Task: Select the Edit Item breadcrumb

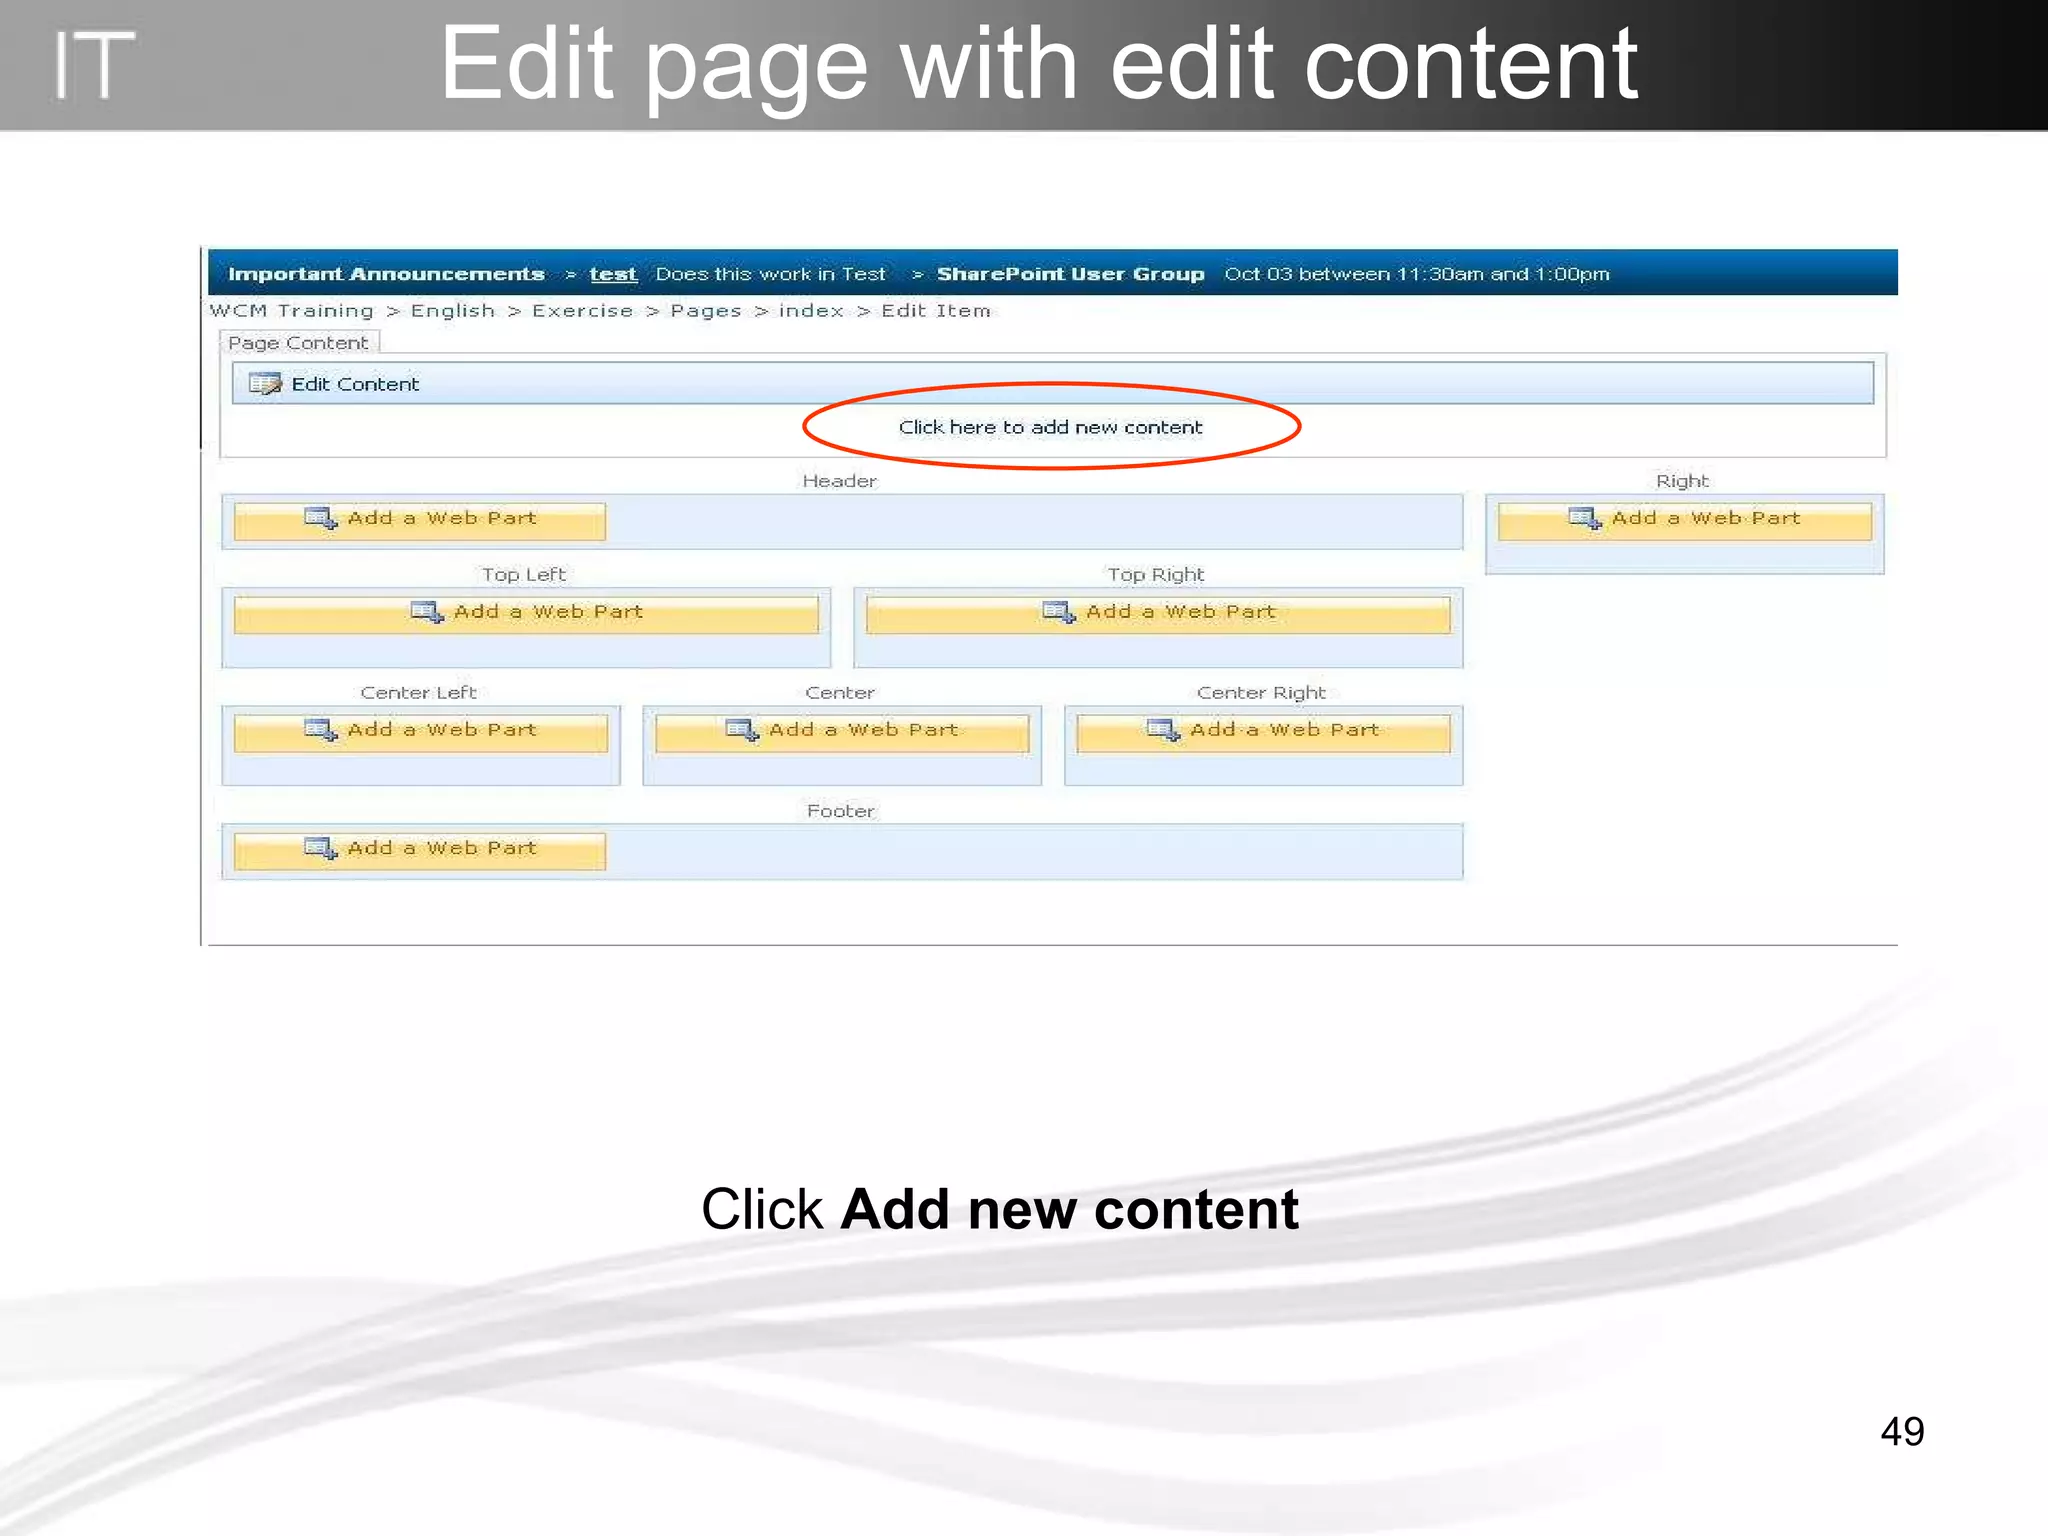Action: click(936, 311)
